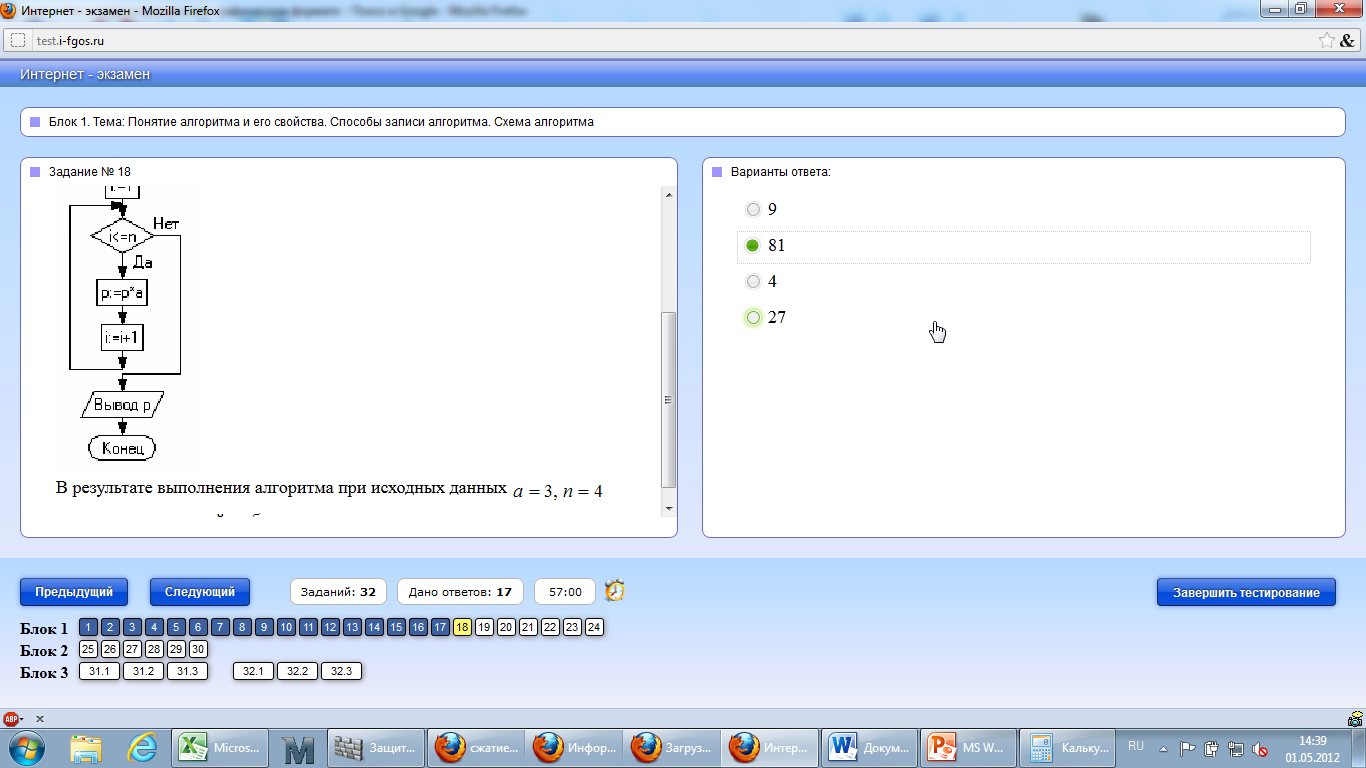Switch to Firefox window Инфор...

[575, 747]
